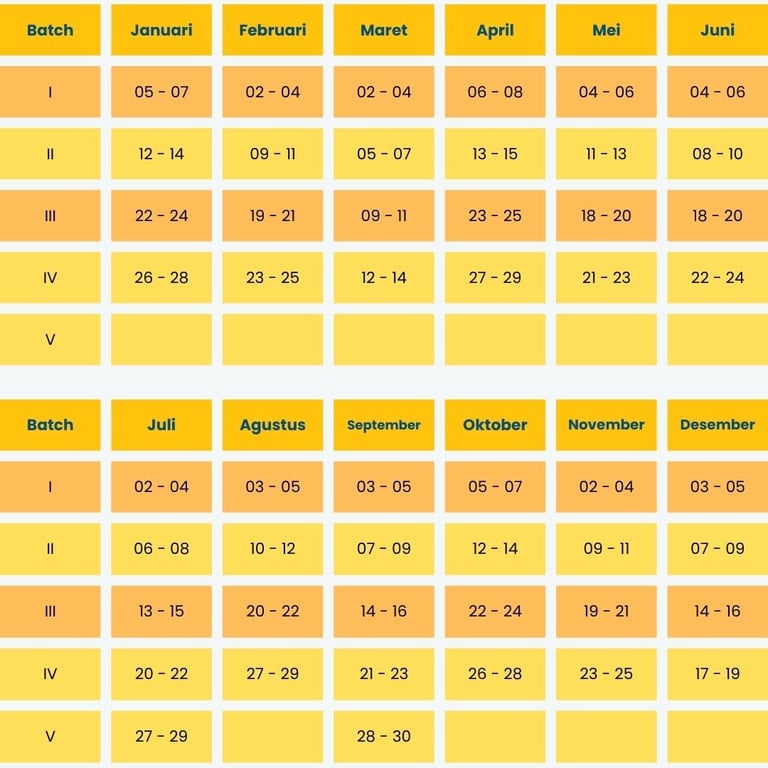Click Juli Batch V dates 27 - 29
Image resolution: width=768 pixels, height=768 pixels.
(161, 736)
